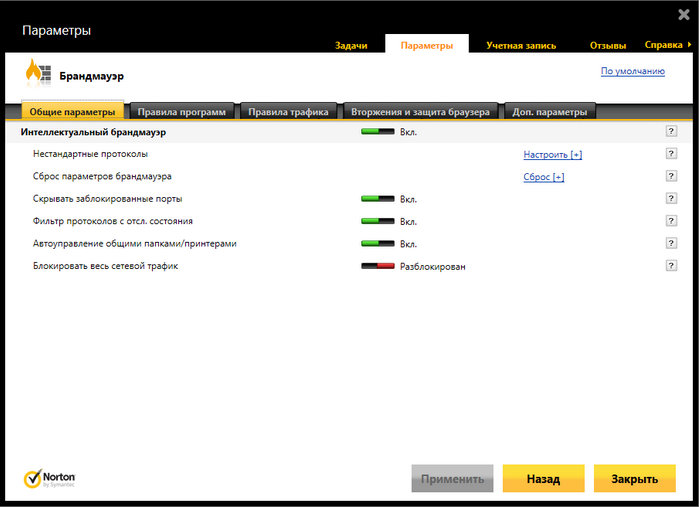Open help for Скрывать заблокированные порты
This screenshot has height=507, width=699.
coord(671,198)
